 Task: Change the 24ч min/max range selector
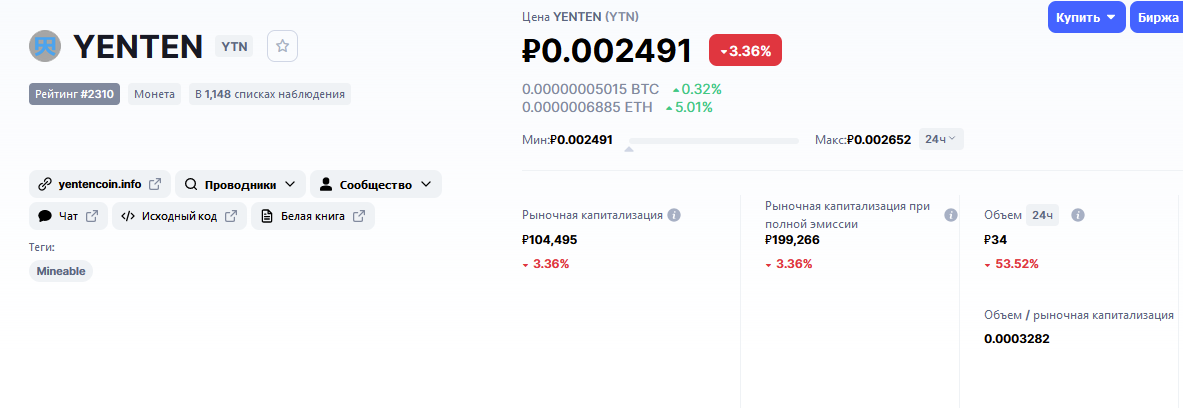pos(941,140)
